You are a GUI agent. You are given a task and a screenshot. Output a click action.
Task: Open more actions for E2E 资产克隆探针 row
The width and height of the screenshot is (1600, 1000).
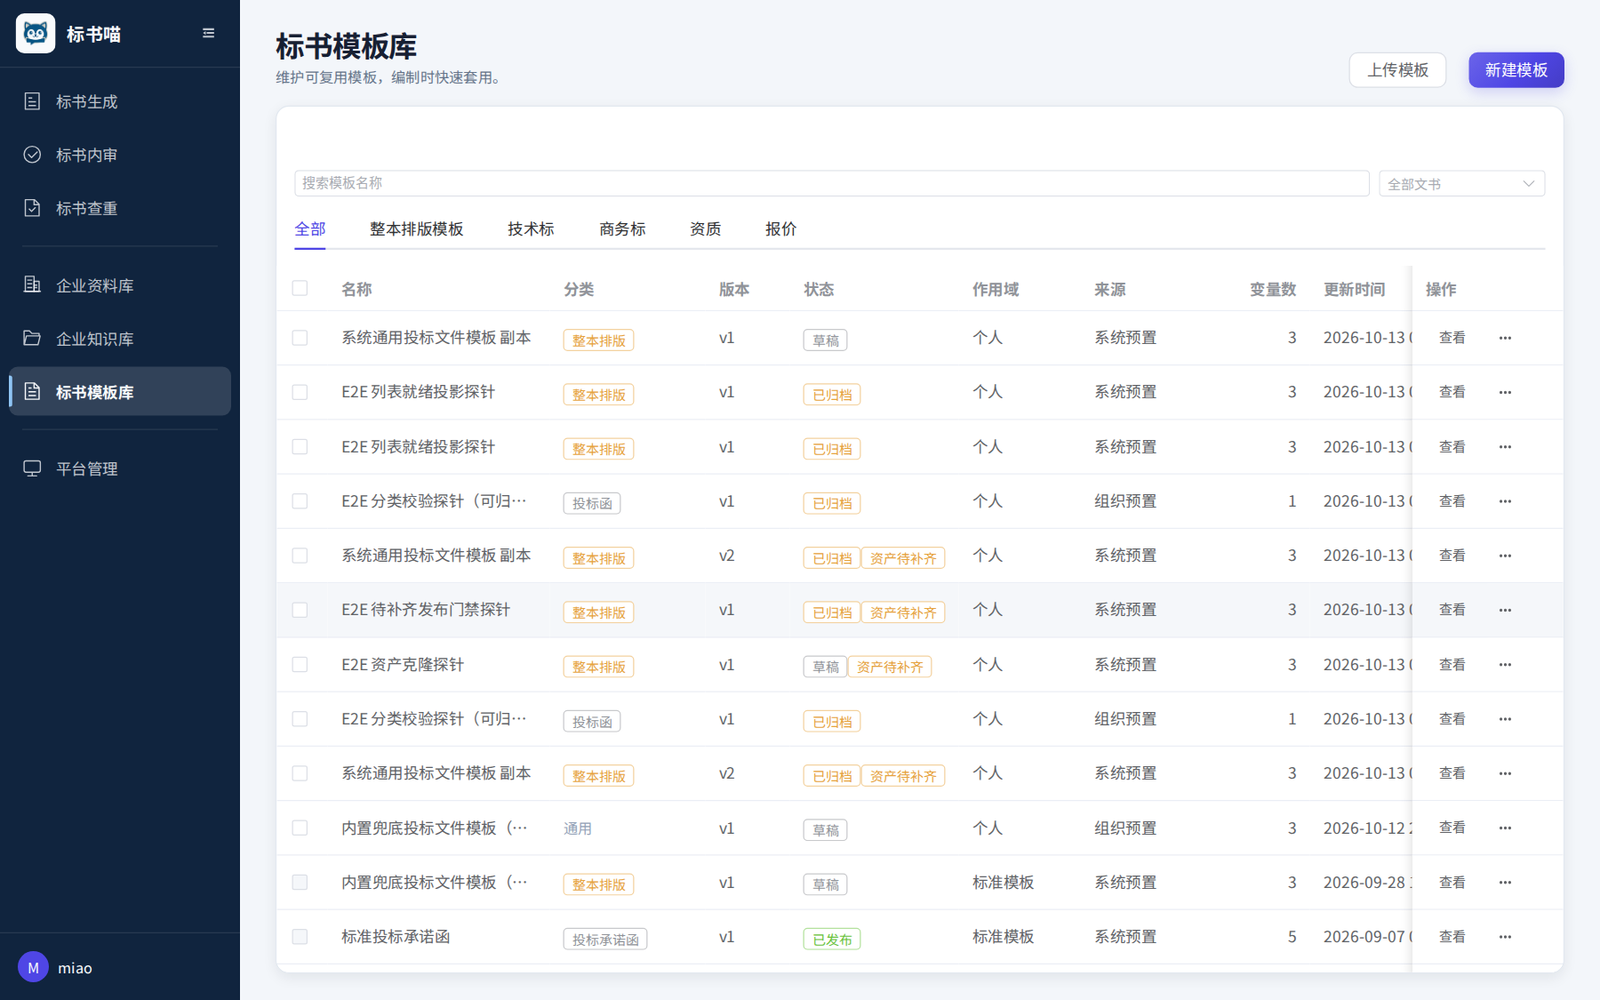click(1505, 665)
